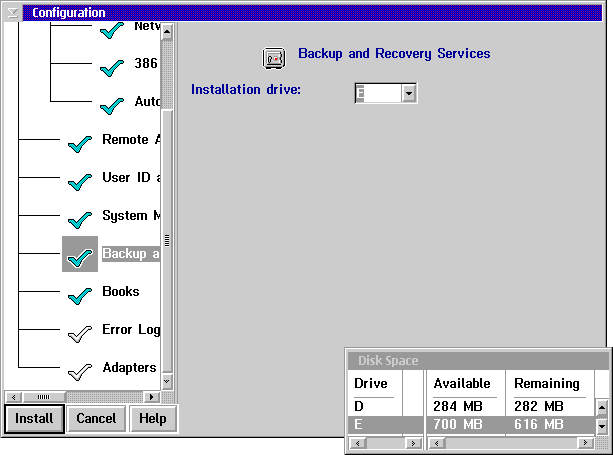Click the Help button
The height and width of the screenshot is (455, 613).
click(153, 419)
